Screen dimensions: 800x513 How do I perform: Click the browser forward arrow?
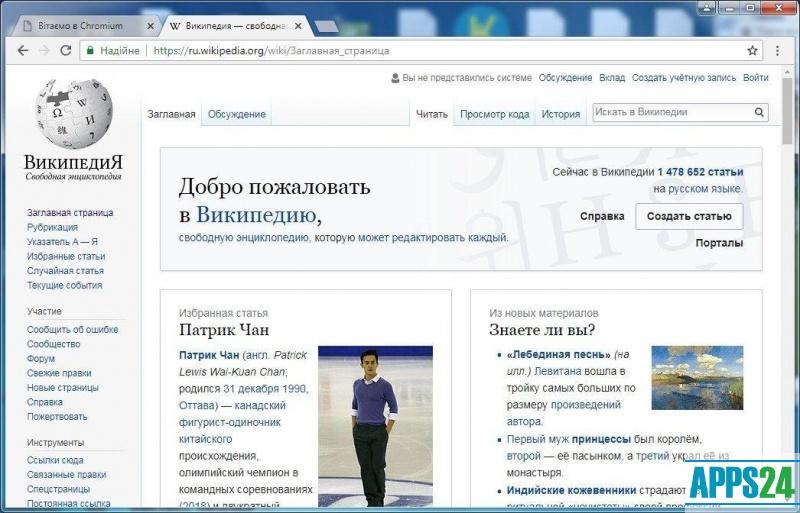pyautogui.click(x=44, y=51)
